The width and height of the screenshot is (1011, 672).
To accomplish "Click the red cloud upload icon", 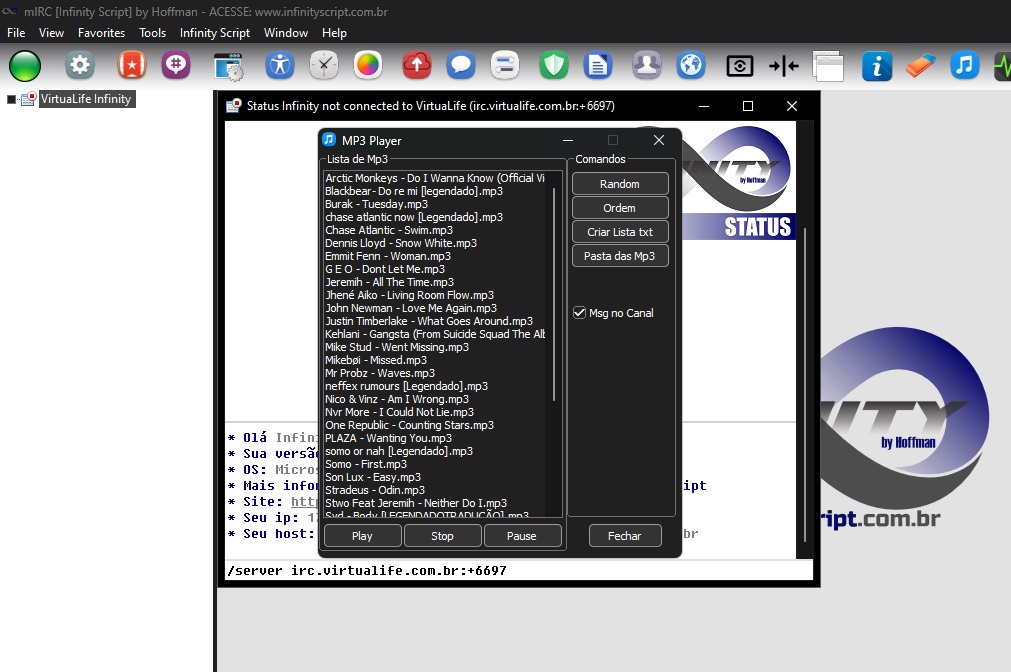I will (416, 66).
